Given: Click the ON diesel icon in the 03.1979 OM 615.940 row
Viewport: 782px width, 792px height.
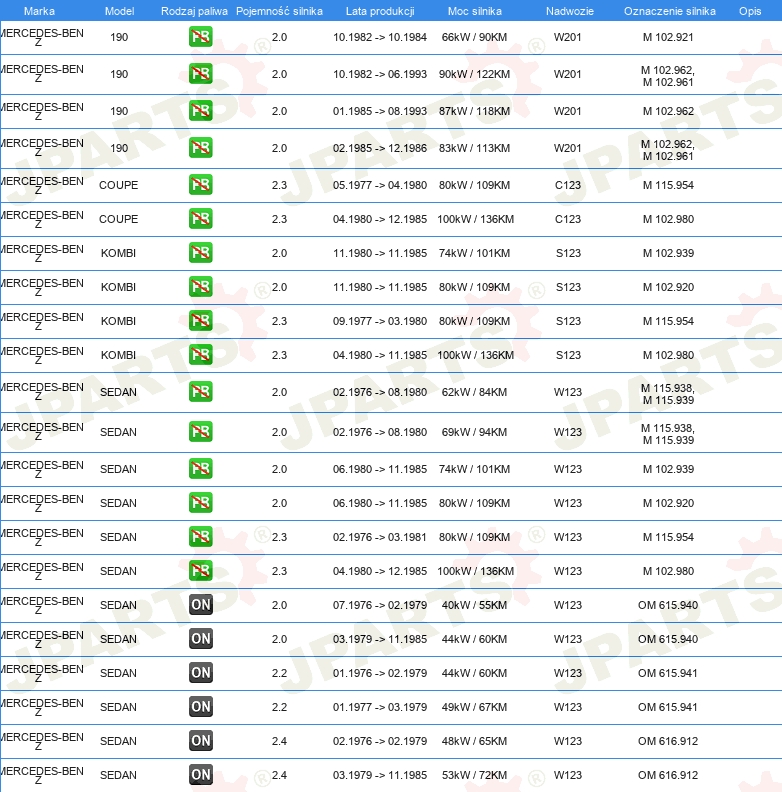Looking at the screenshot, I should [x=201, y=638].
